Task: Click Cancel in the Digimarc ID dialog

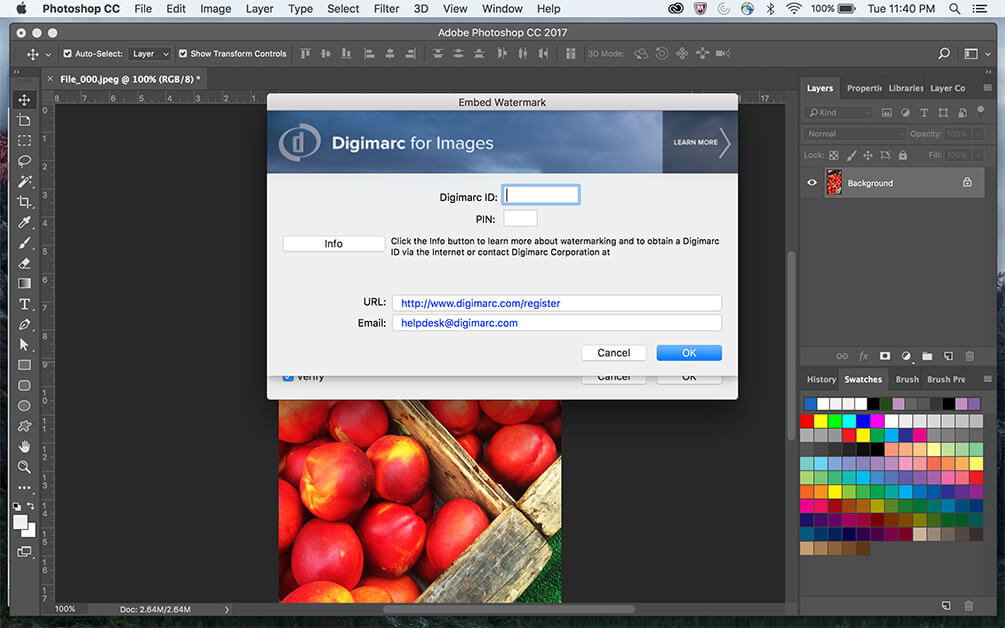Action: coord(613,353)
